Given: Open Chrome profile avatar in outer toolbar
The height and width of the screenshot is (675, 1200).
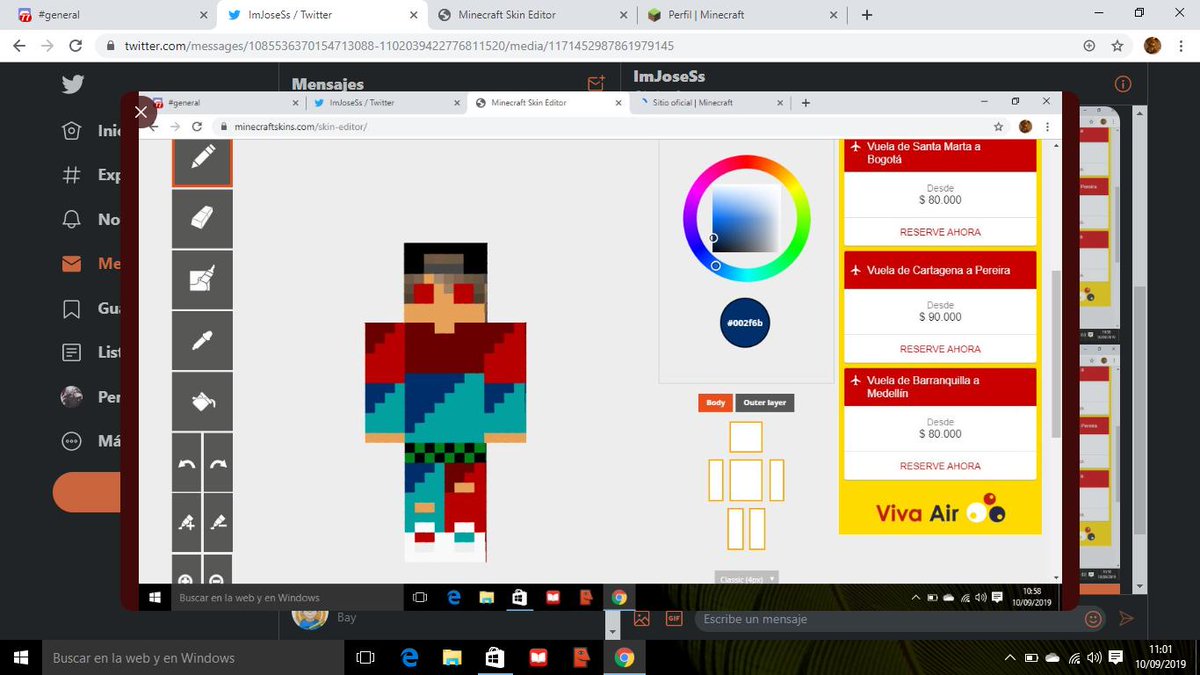Looking at the screenshot, I should pos(1152,46).
